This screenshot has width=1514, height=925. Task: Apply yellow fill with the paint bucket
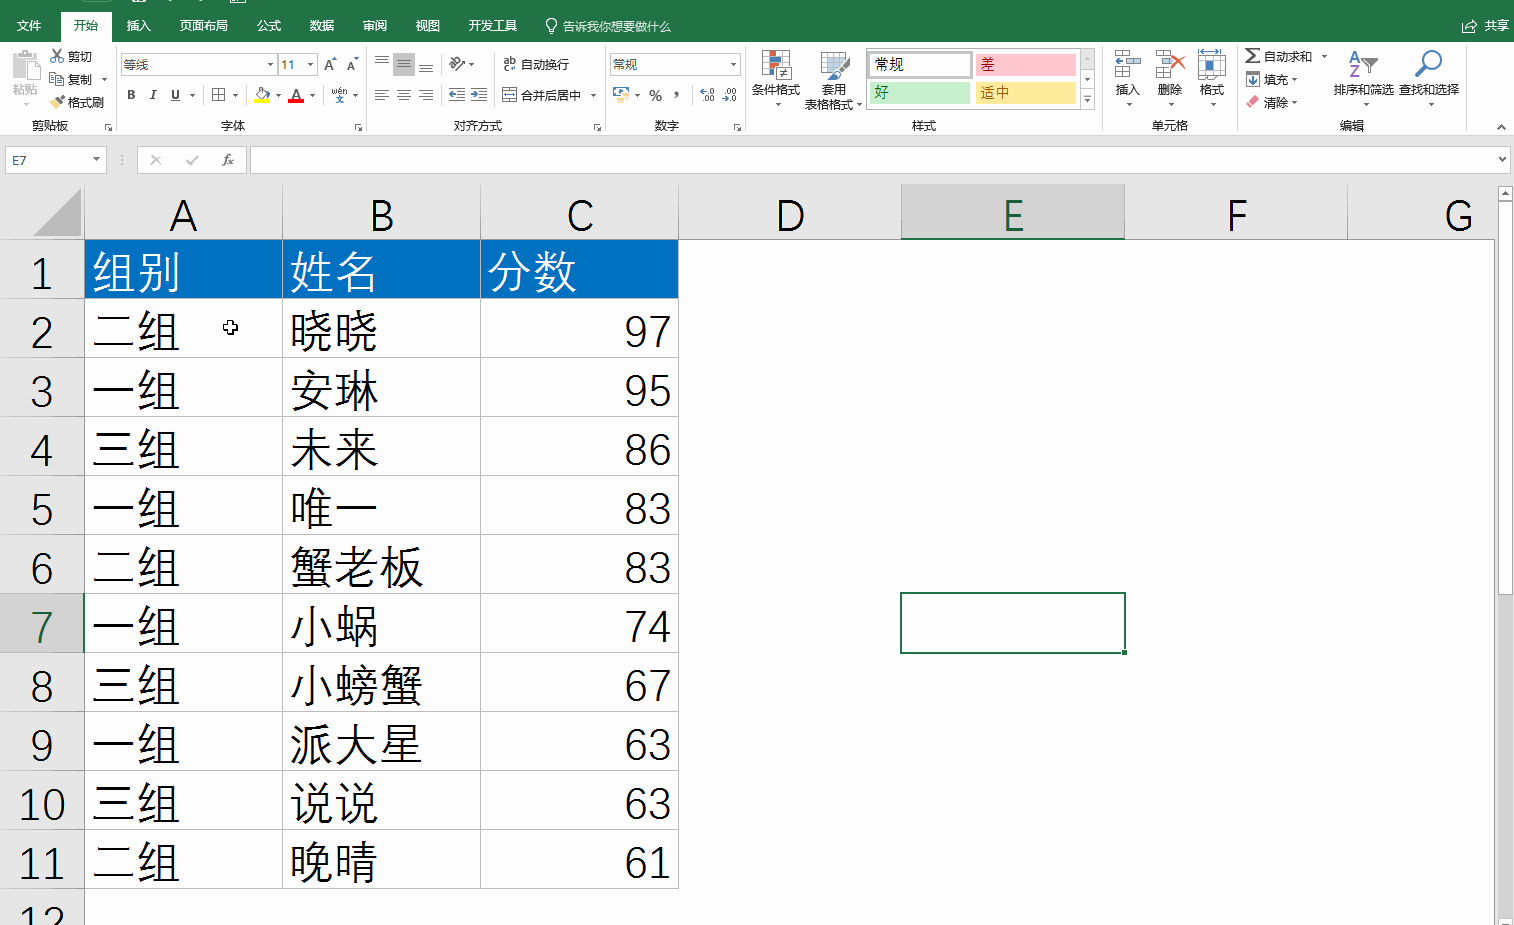(x=262, y=95)
